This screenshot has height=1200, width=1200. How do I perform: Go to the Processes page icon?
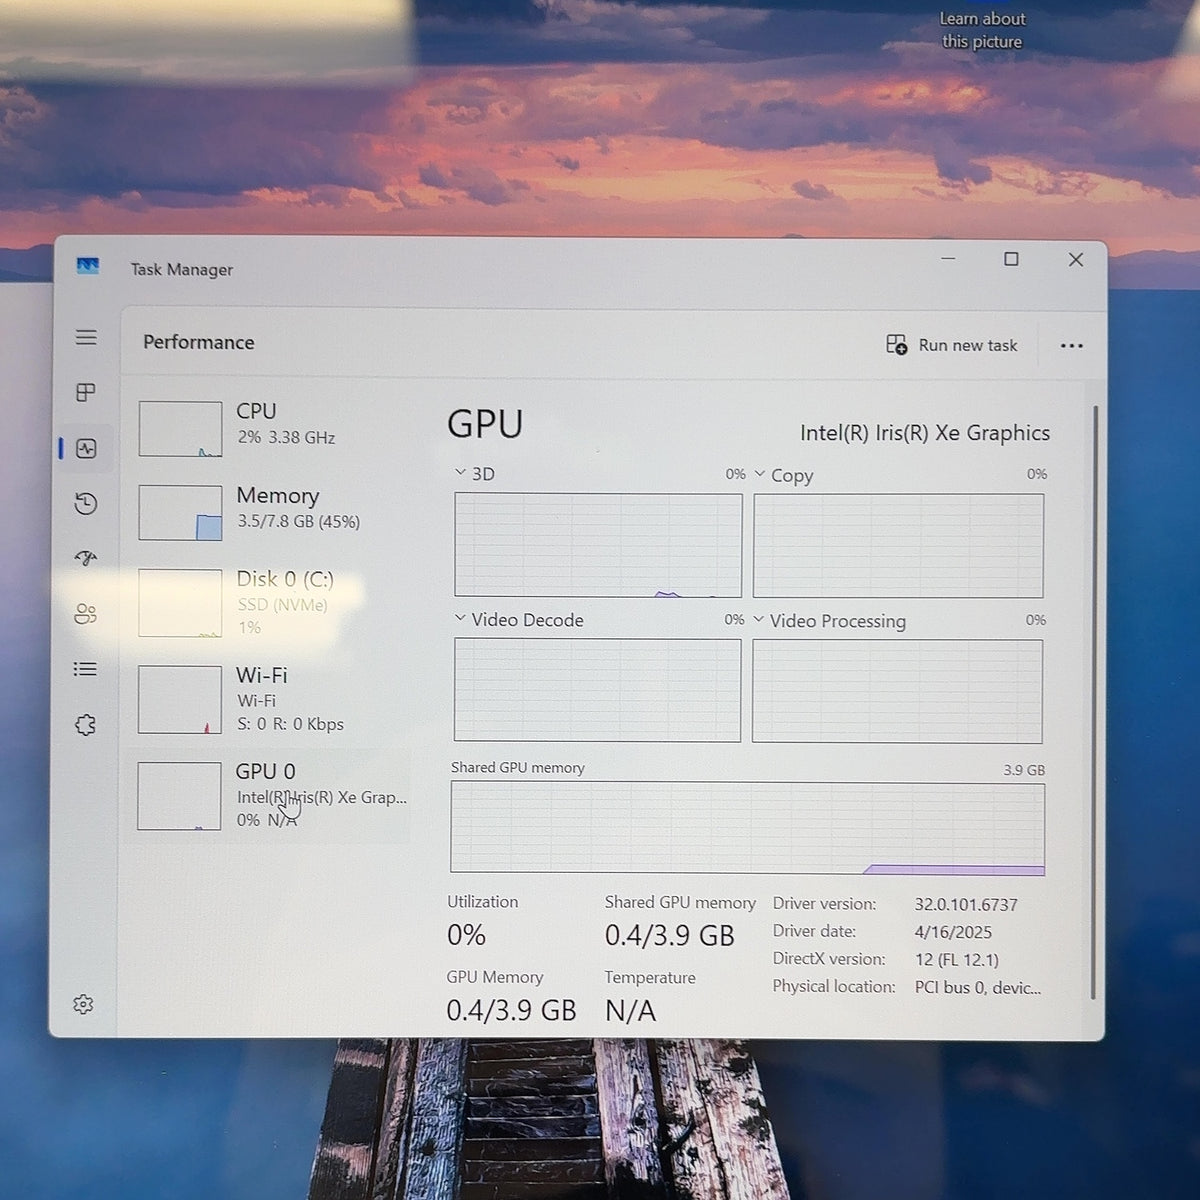click(x=86, y=392)
